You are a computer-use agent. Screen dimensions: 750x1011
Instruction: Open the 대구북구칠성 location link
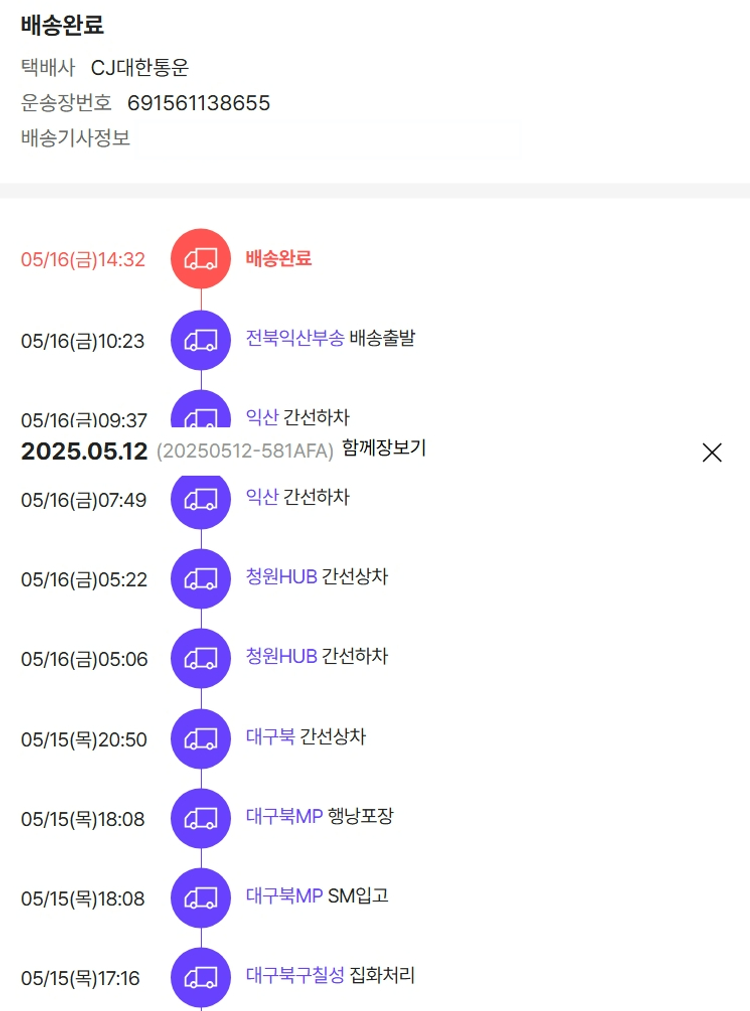(295, 975)
